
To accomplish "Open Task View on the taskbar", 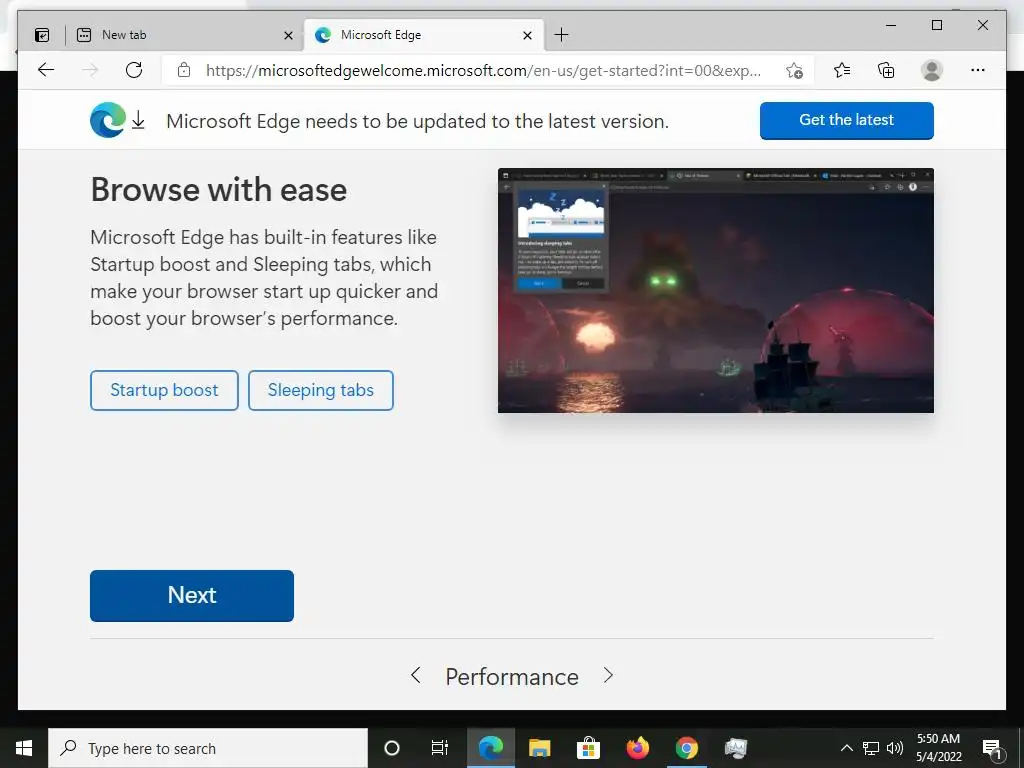I will click(440, 748).
